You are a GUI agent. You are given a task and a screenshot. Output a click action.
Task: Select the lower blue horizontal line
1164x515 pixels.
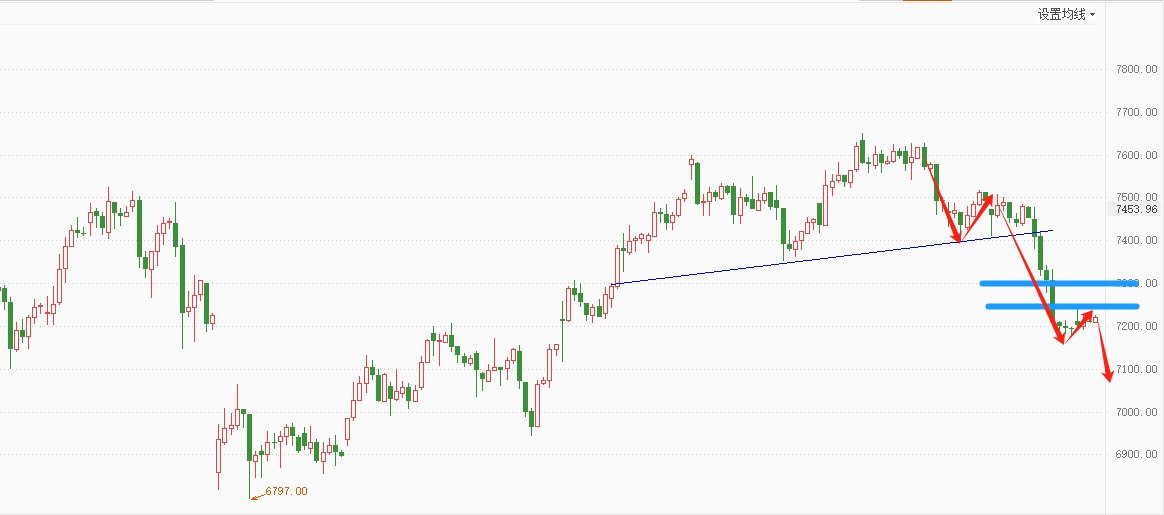click(x=1062, y=306)
